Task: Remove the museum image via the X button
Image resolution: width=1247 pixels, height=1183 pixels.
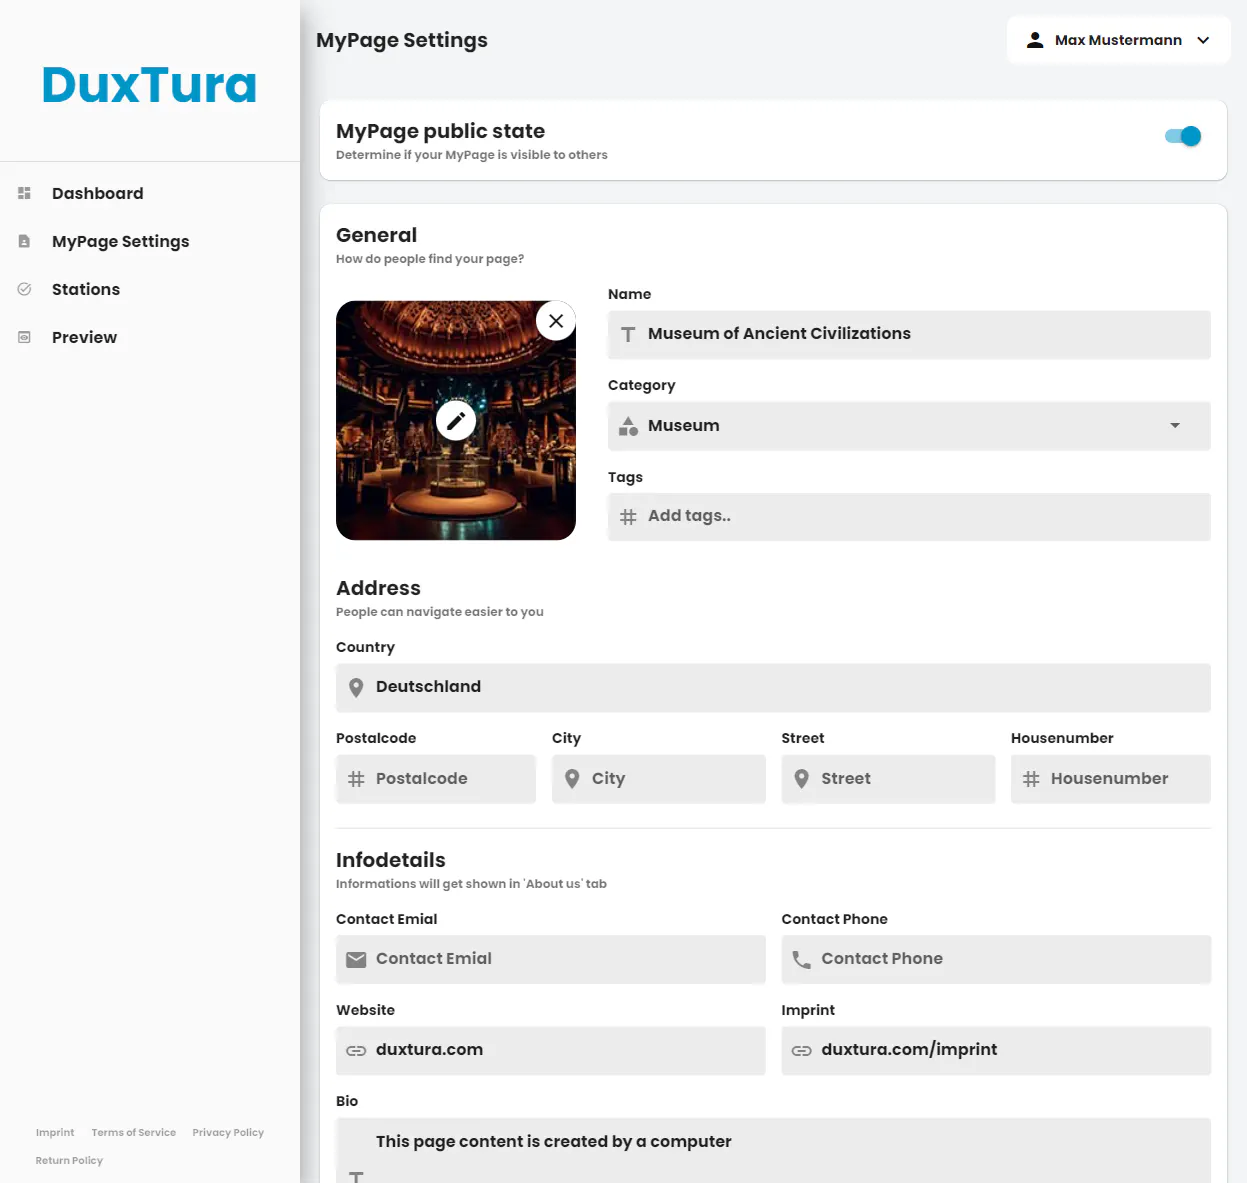Action: click(556, 321)
